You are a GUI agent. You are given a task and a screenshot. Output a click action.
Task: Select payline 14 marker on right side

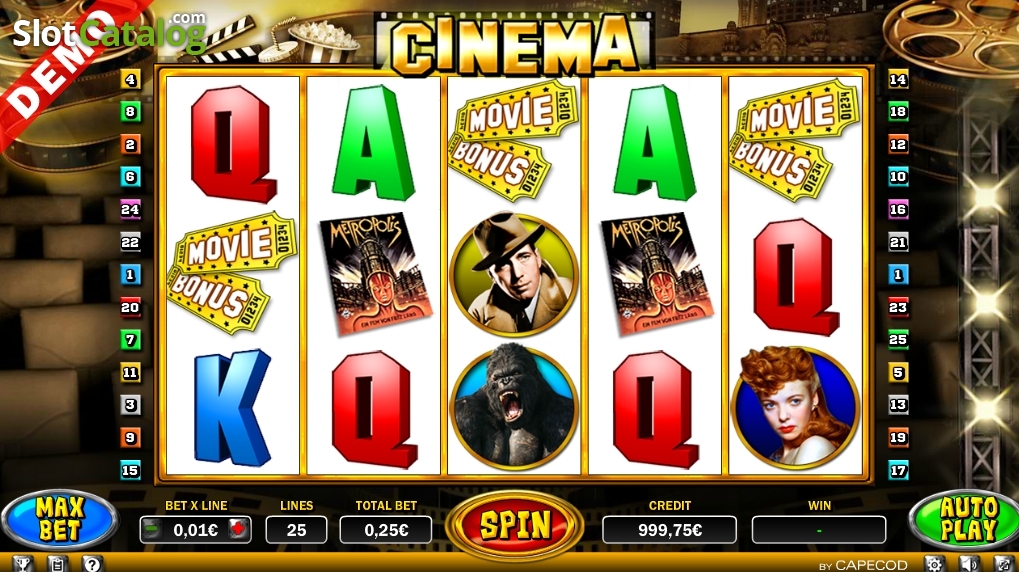point(898,80)
